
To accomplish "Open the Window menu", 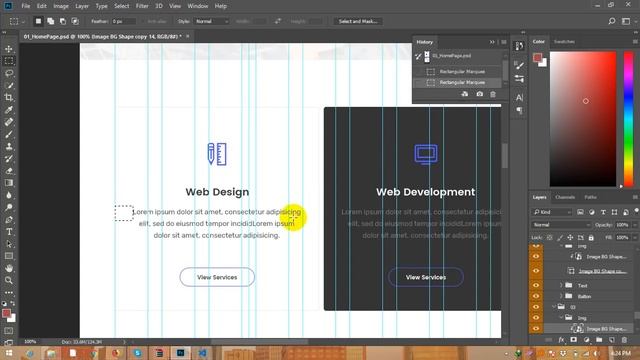I will coord(198,6).
